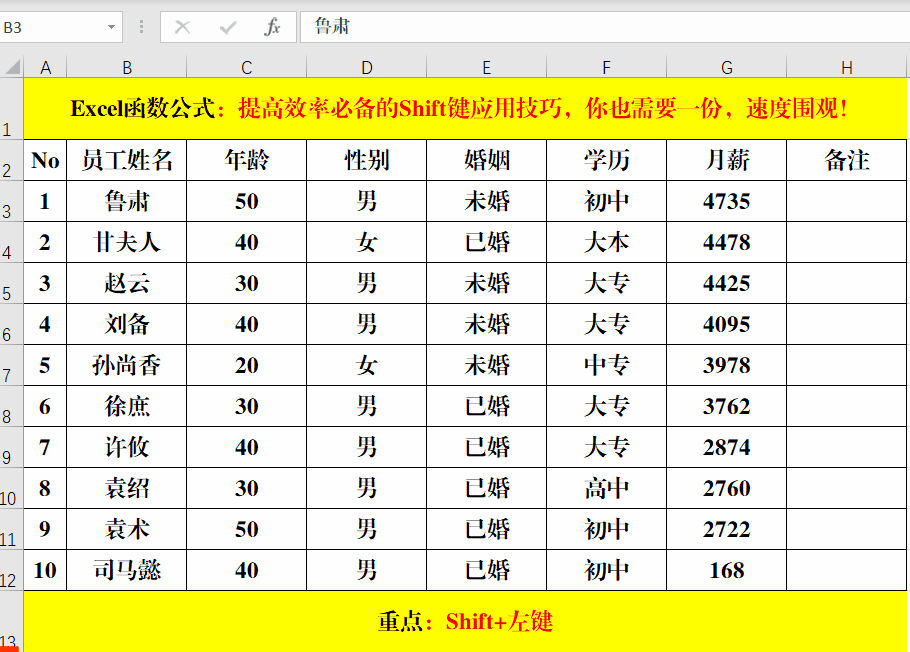
Task: Select column D header
Action: click(x=367, y=67)
